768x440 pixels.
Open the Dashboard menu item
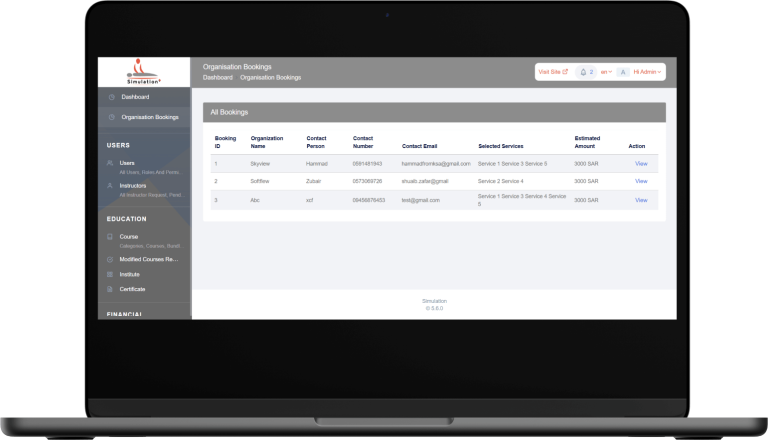[135, 97]
